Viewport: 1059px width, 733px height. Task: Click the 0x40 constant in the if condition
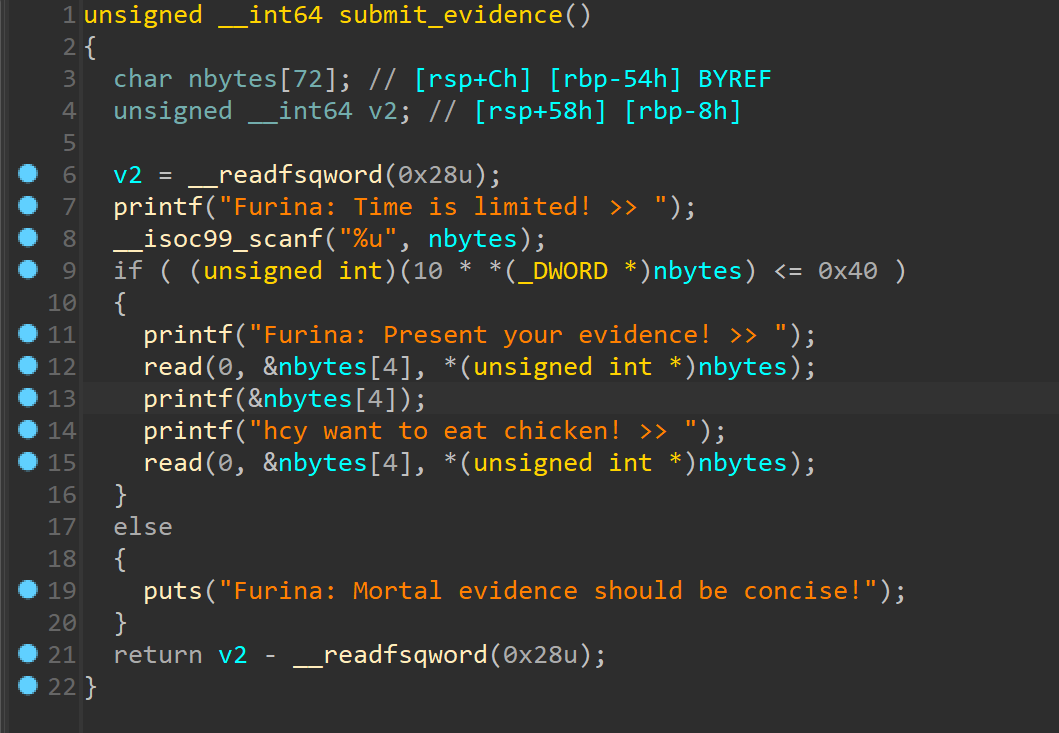tap(848, 271)
